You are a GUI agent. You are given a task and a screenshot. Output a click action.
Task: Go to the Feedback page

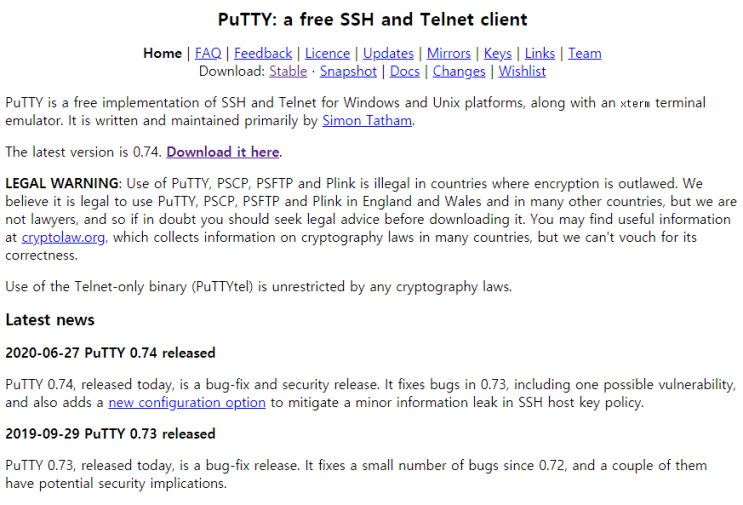263,54
